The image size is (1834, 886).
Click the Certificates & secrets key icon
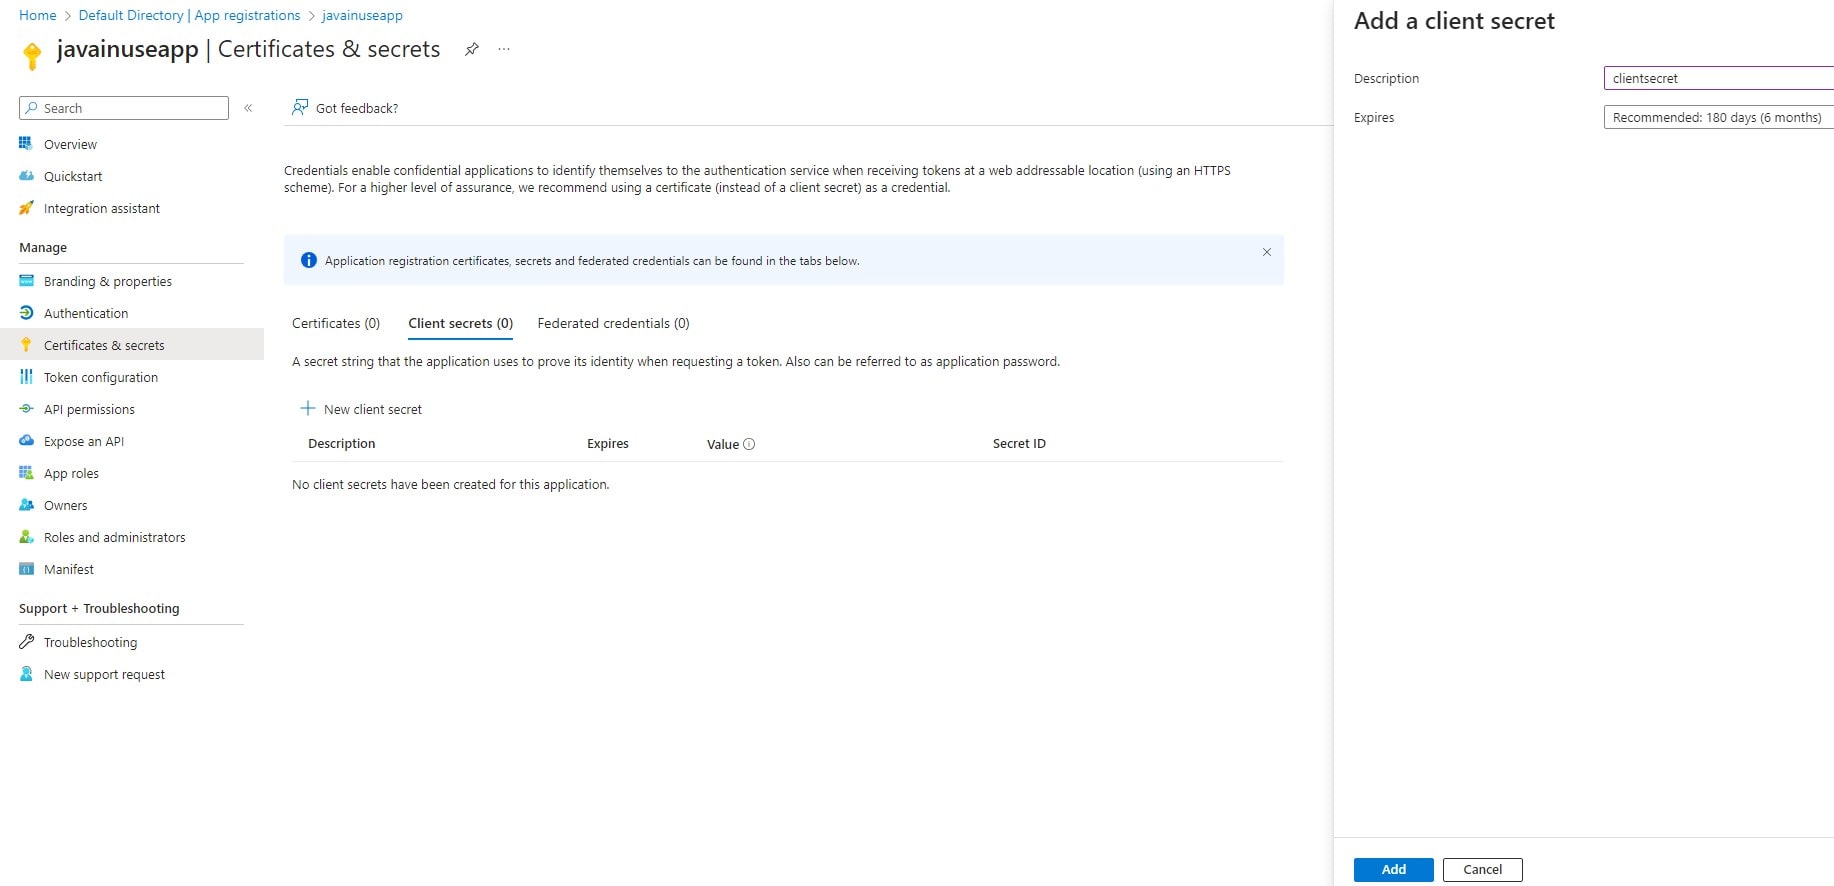26,345
